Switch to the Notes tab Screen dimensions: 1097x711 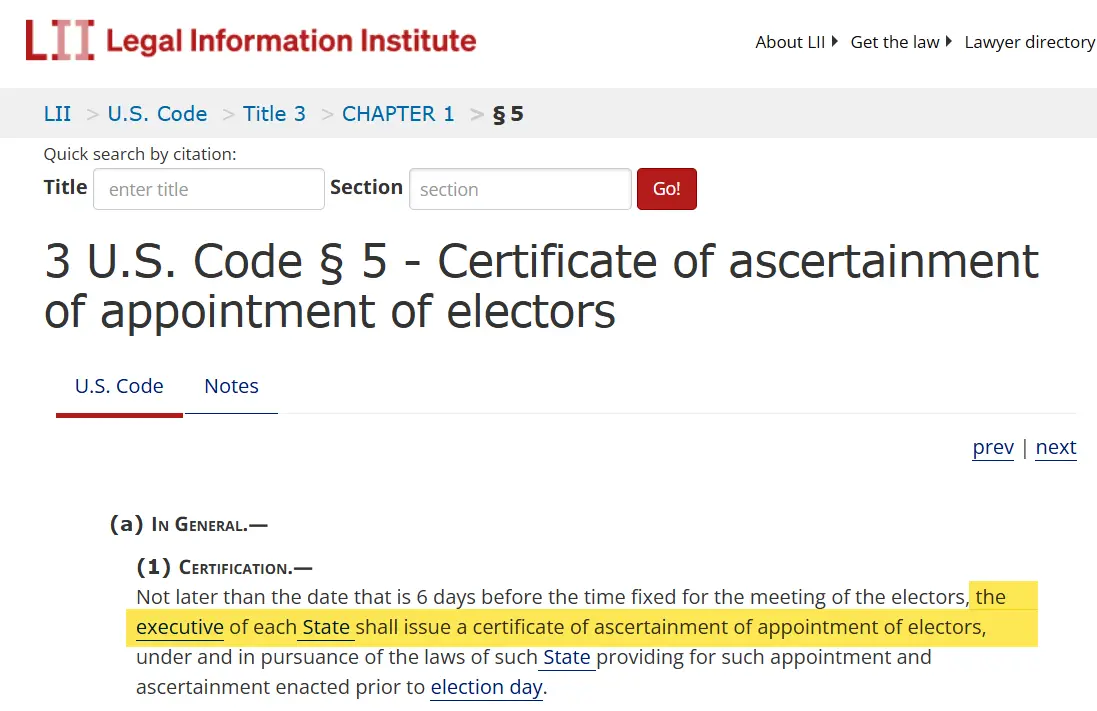click(x=231, y=386)
